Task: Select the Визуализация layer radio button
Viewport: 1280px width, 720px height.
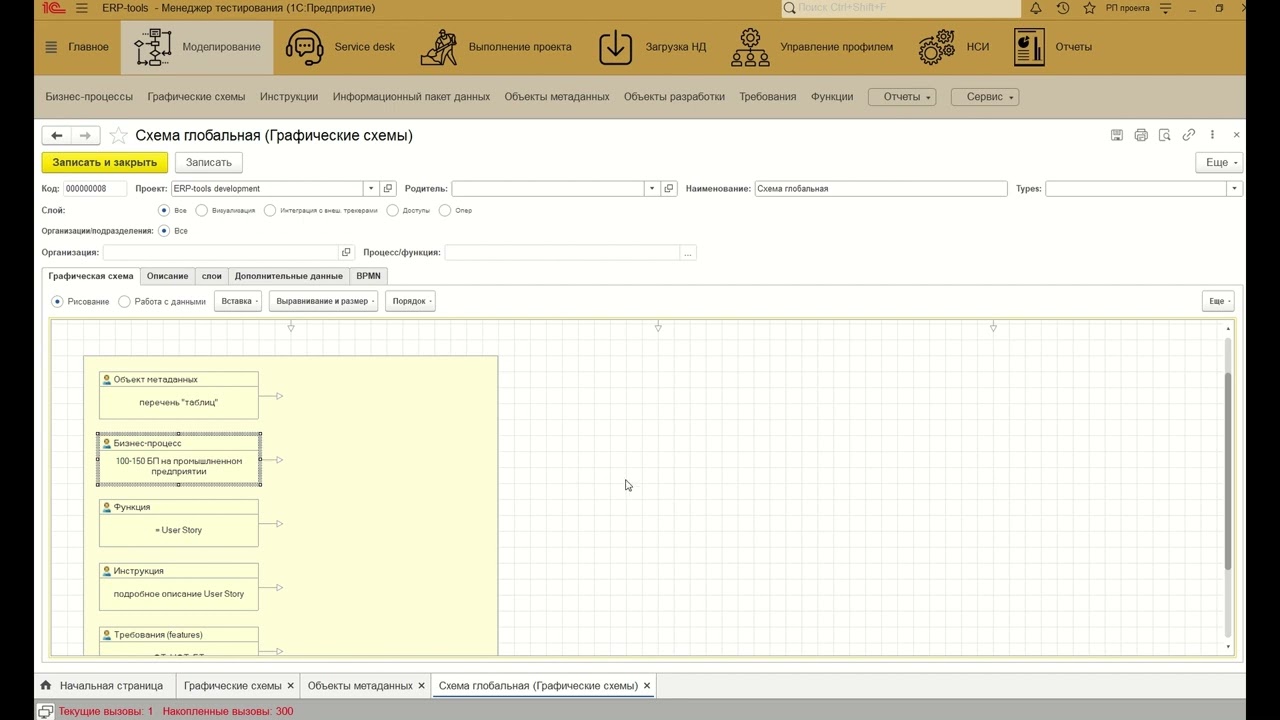Action: tap(202, 211)
